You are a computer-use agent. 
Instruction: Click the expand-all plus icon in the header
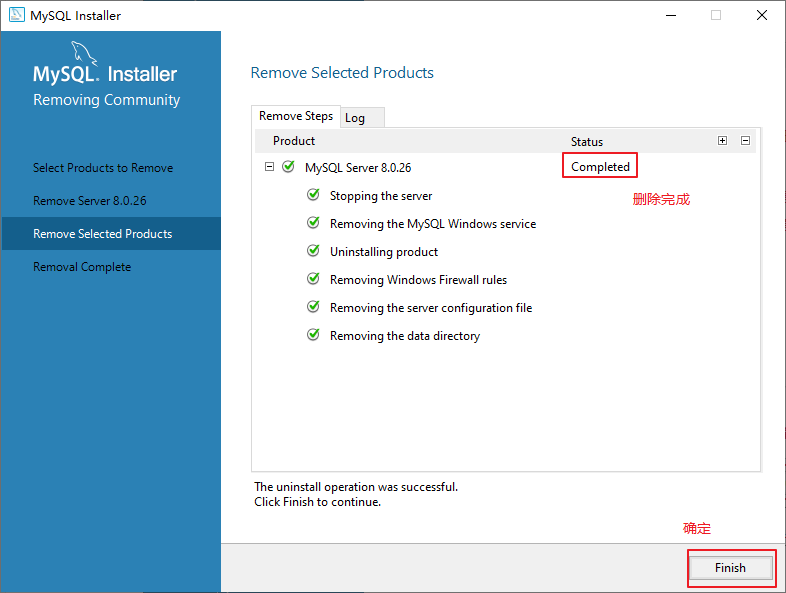pyautogui.click(x=722, y=140)
